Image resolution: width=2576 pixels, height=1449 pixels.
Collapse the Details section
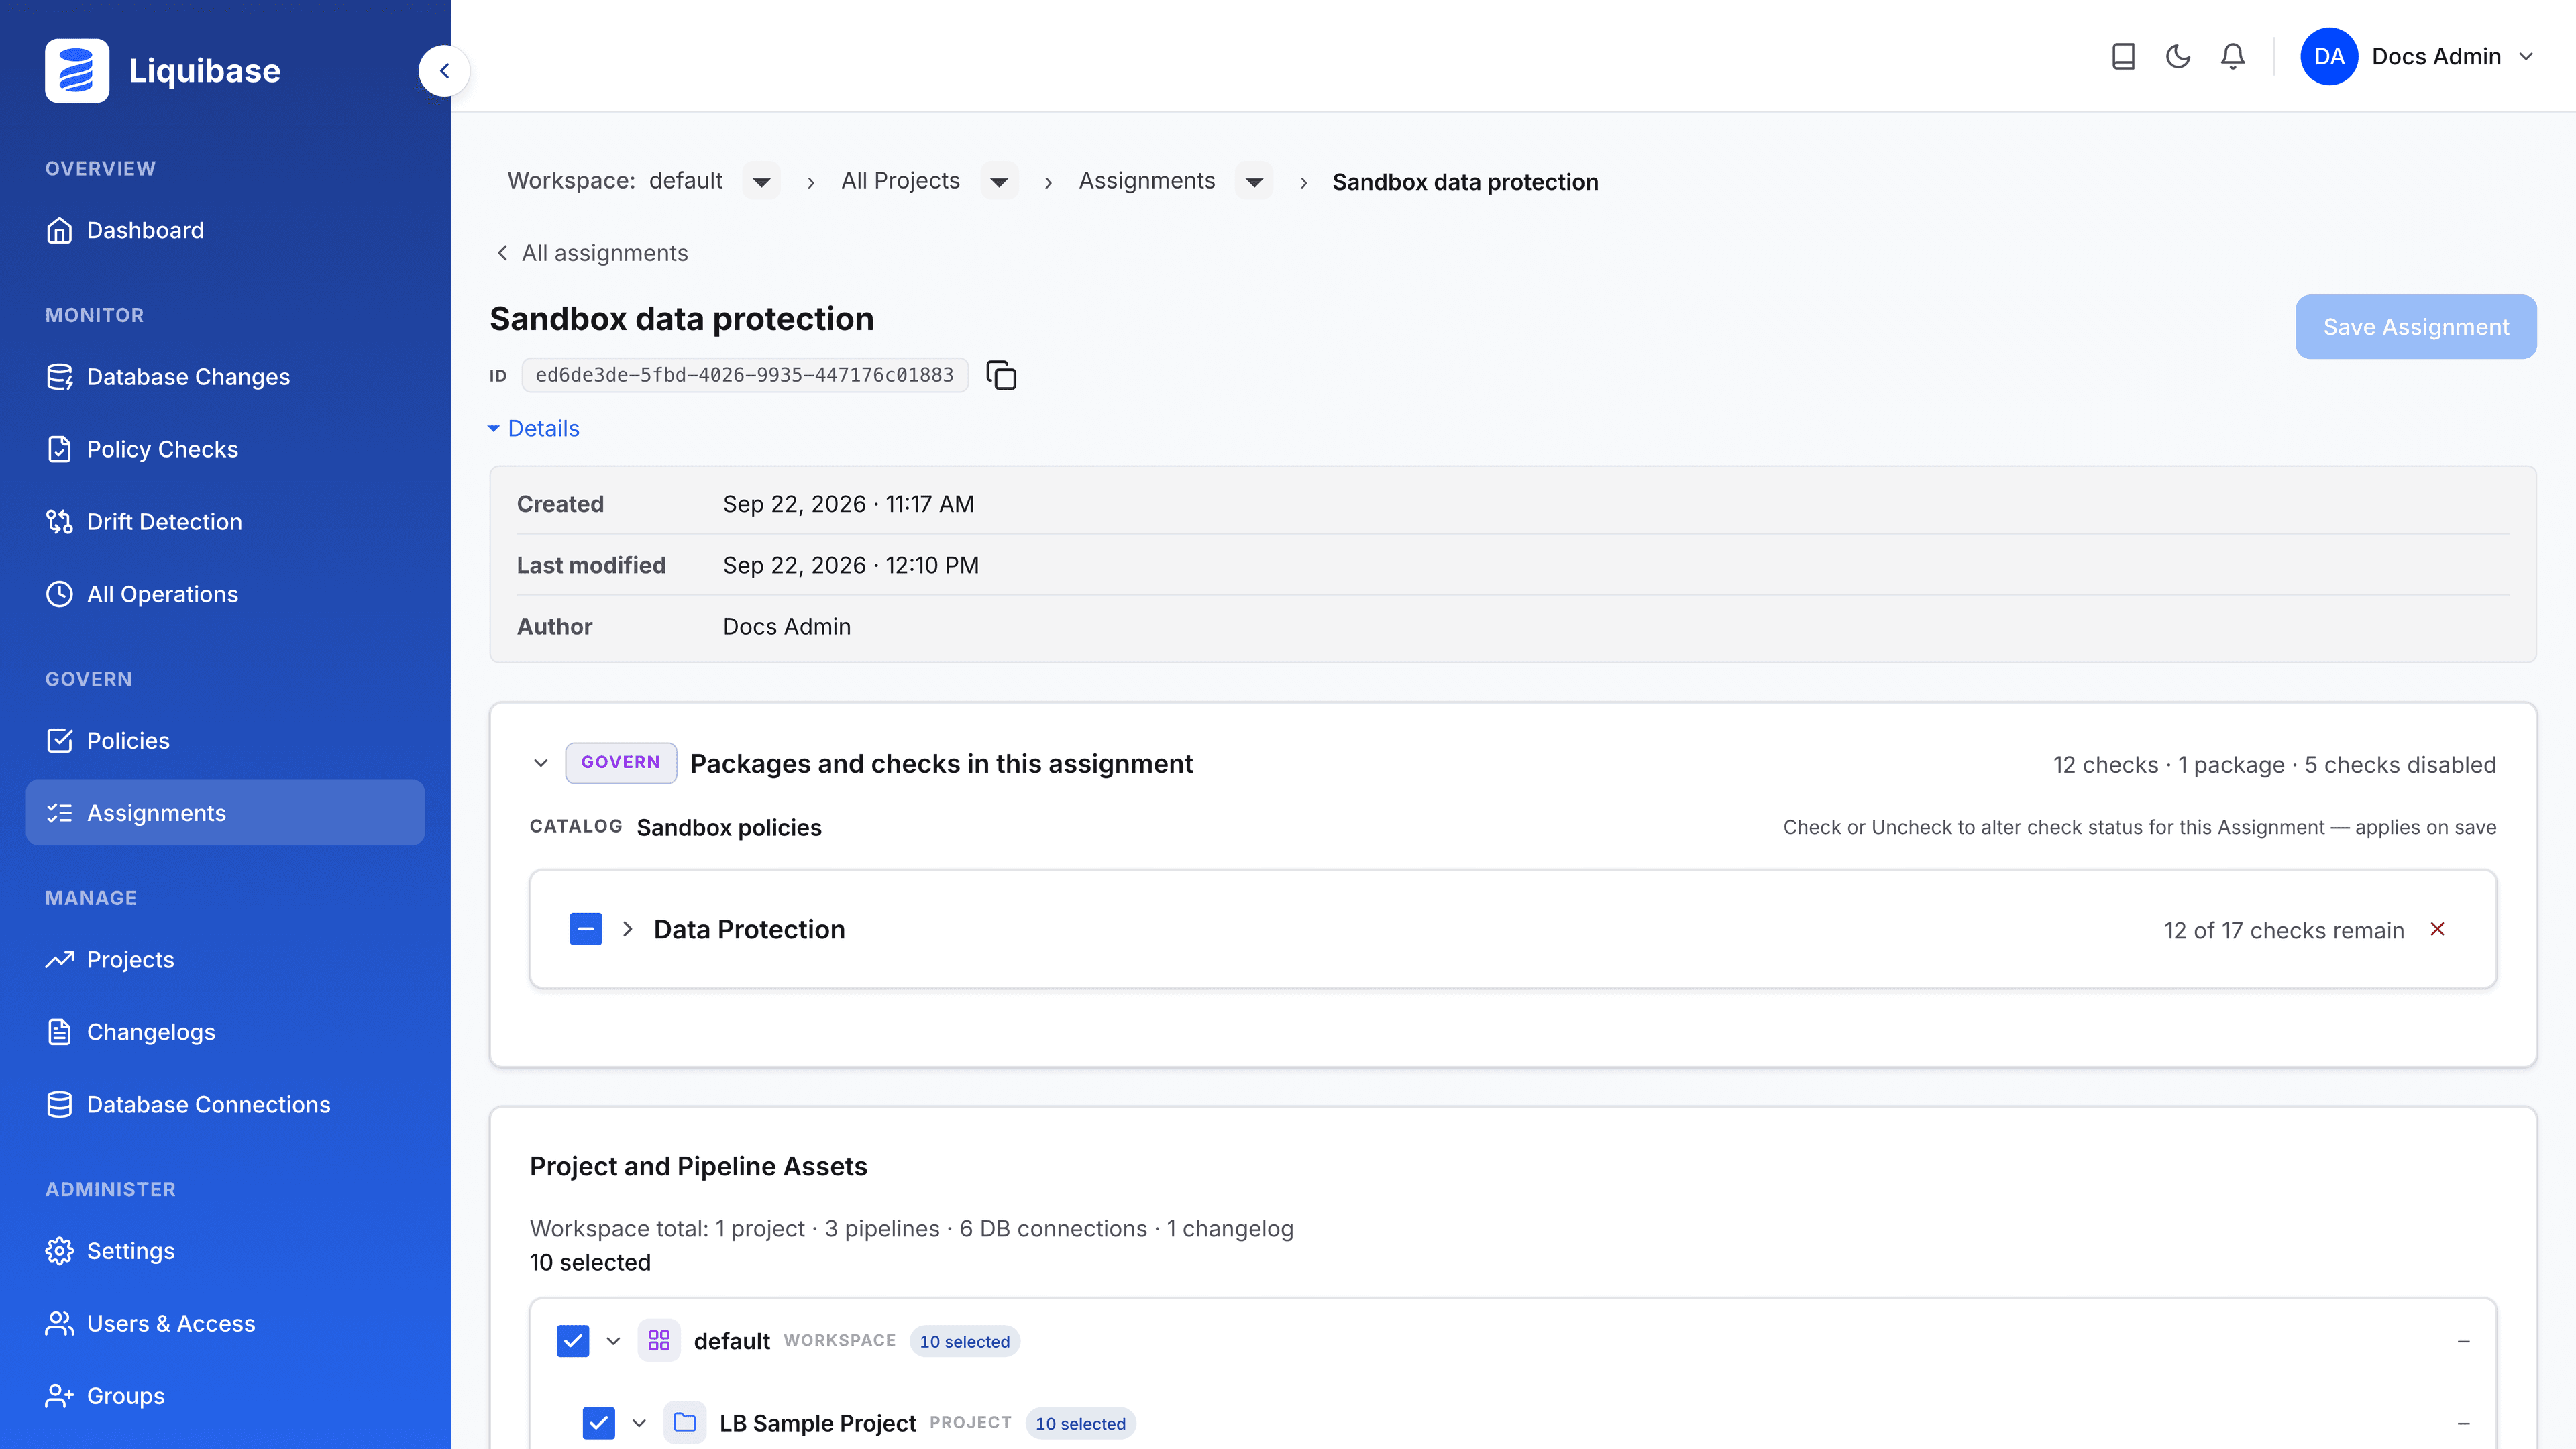(534, 429)
